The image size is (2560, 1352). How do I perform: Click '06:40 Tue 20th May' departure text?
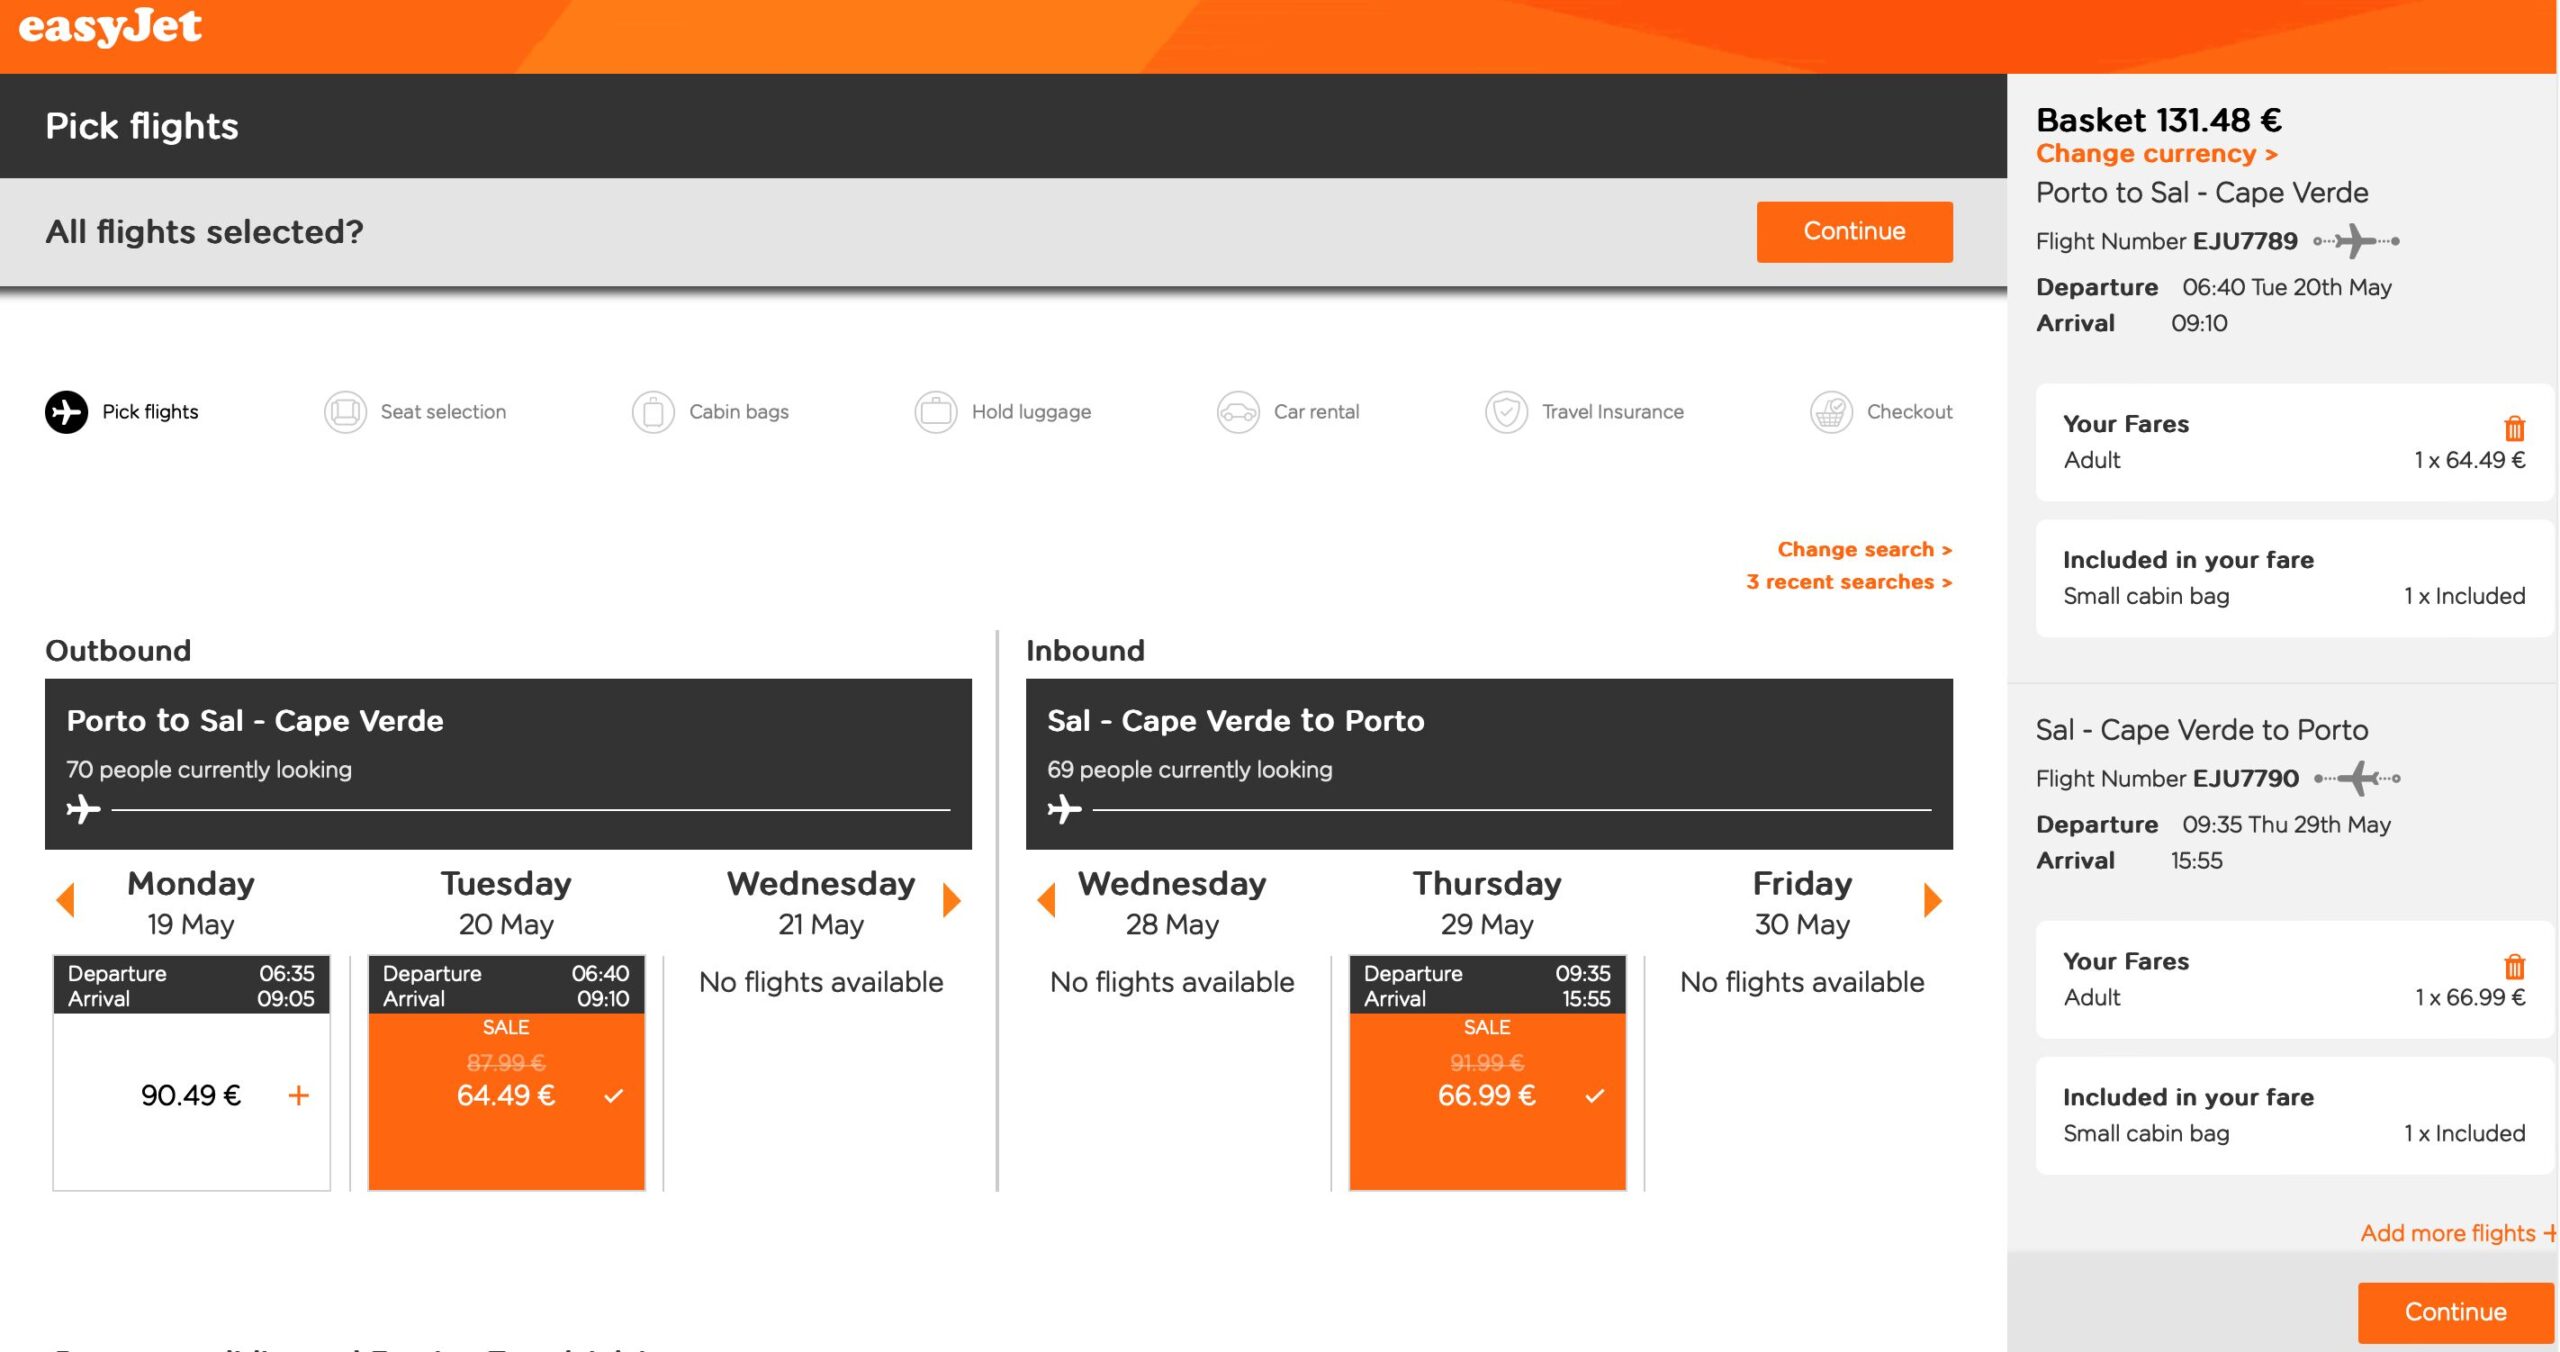tap(2287, 287)
